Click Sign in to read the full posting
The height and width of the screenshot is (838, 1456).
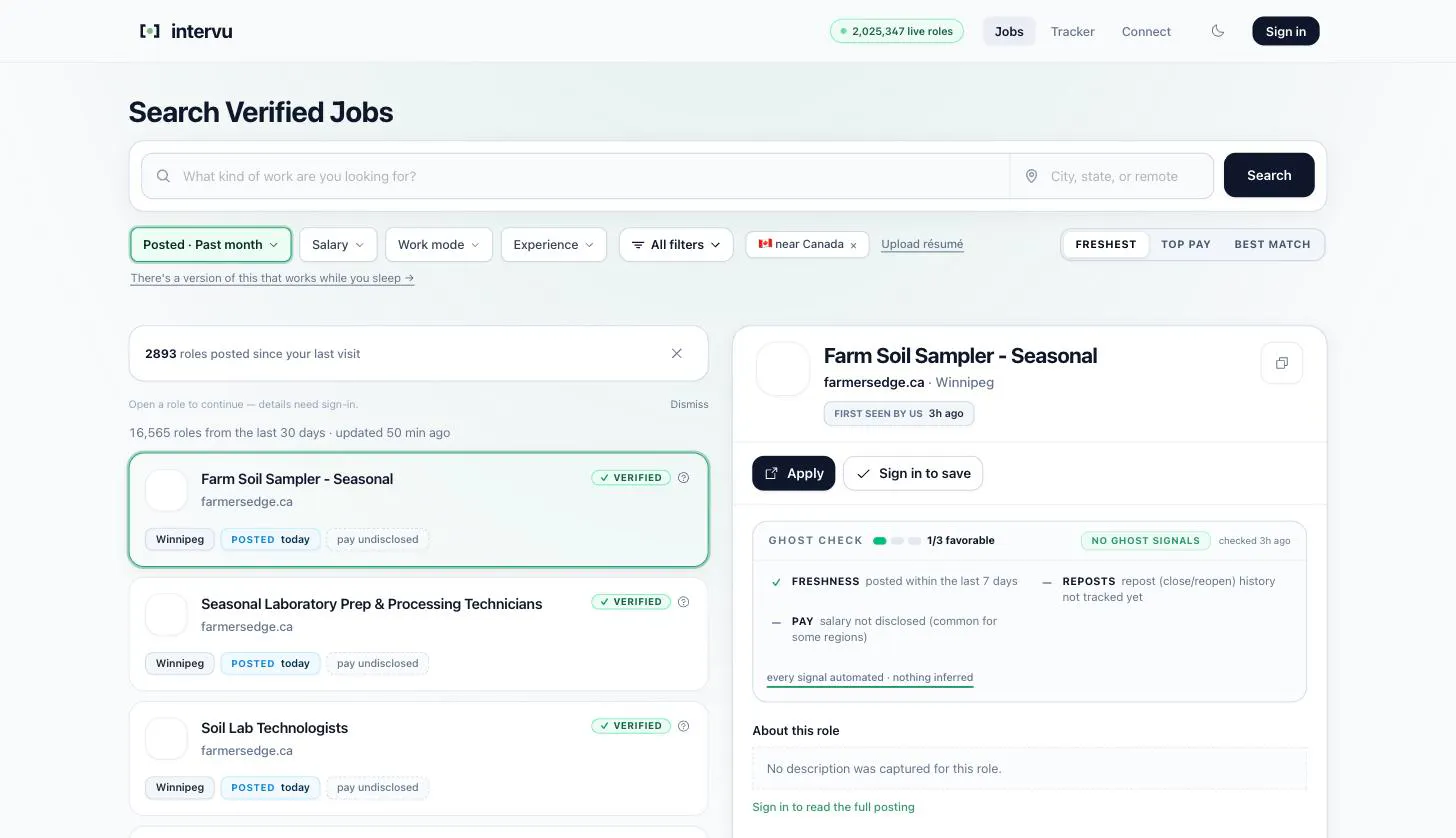point(833,807)
